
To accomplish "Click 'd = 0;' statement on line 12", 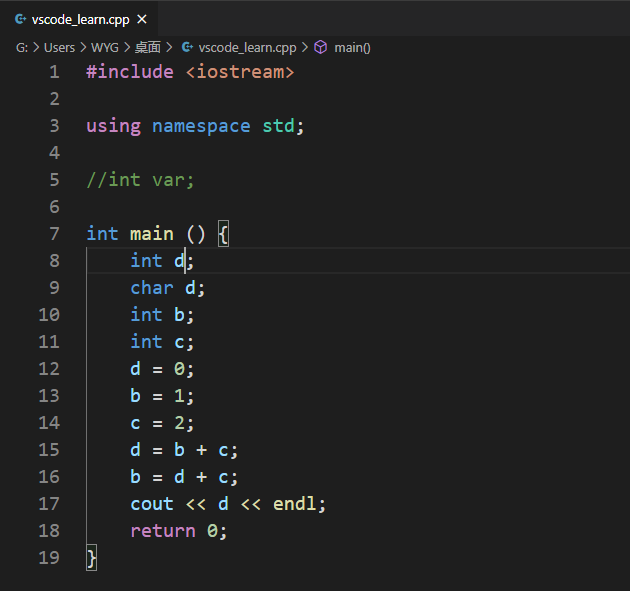I will coord(162,369).
